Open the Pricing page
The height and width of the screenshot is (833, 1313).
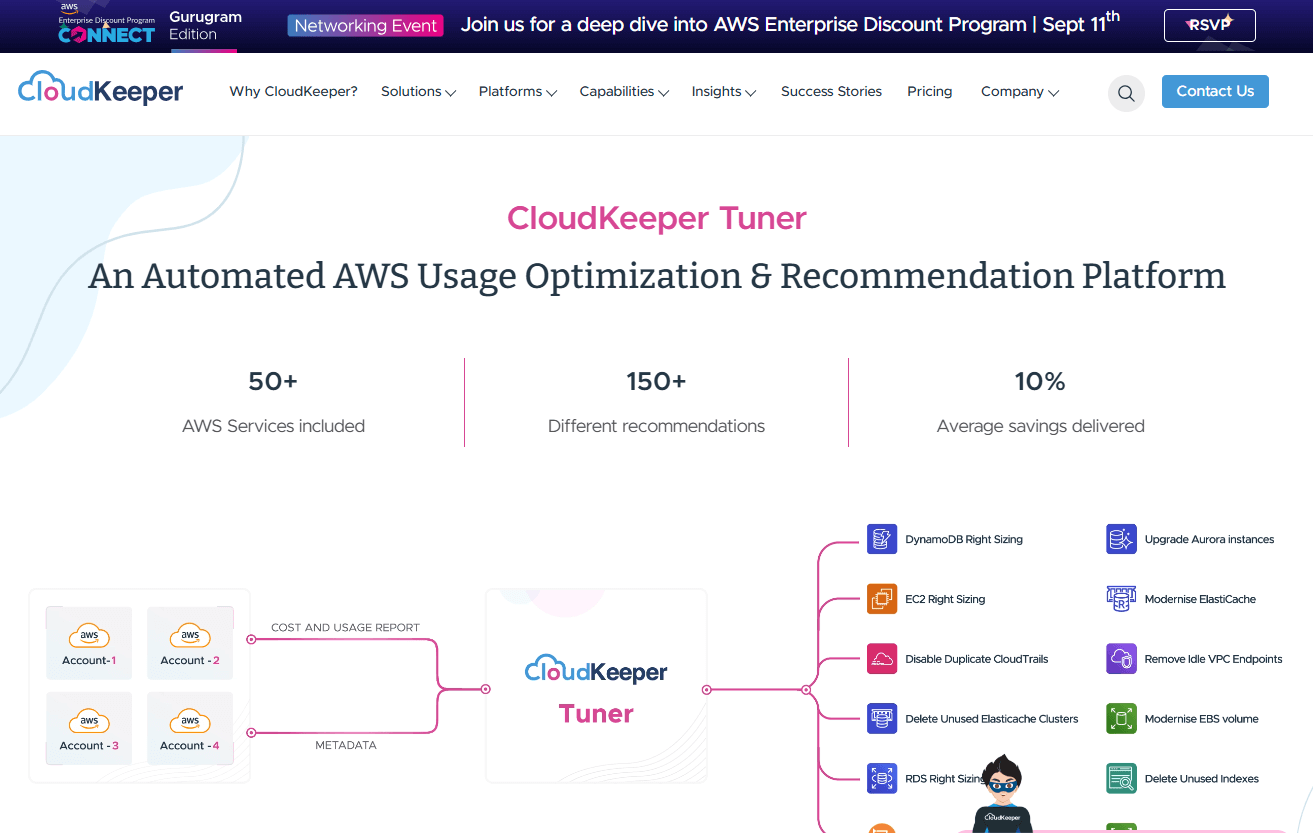tap(930, 92)
